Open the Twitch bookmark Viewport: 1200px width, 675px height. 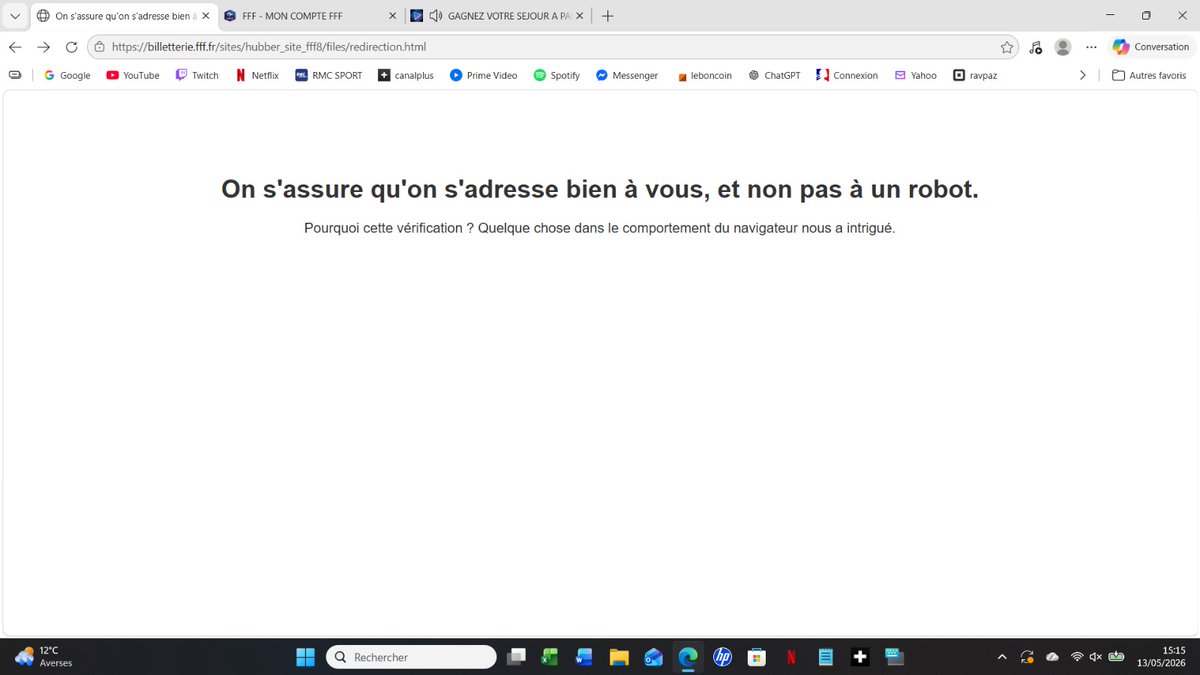pos(197,75)
